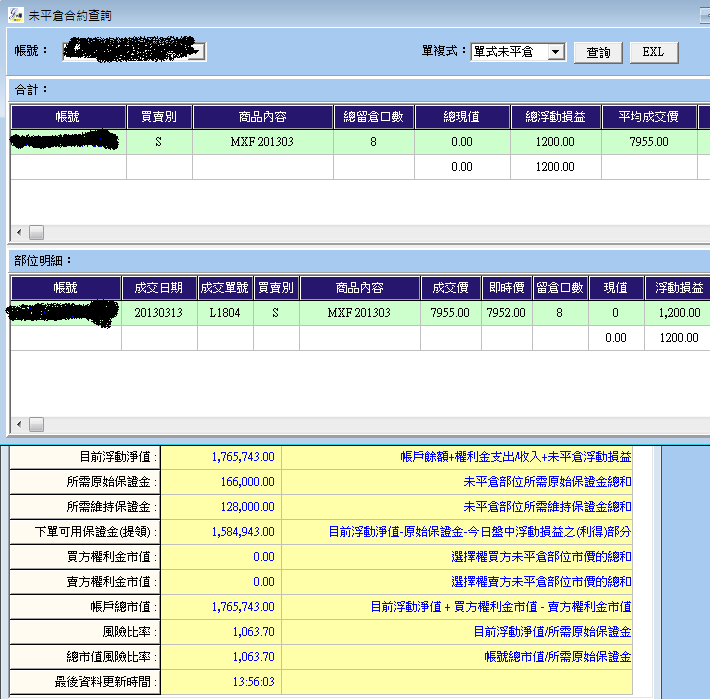Screen dimensions: 710x699
Task: Click the 查詢 query button
Action: click(598, 53)
